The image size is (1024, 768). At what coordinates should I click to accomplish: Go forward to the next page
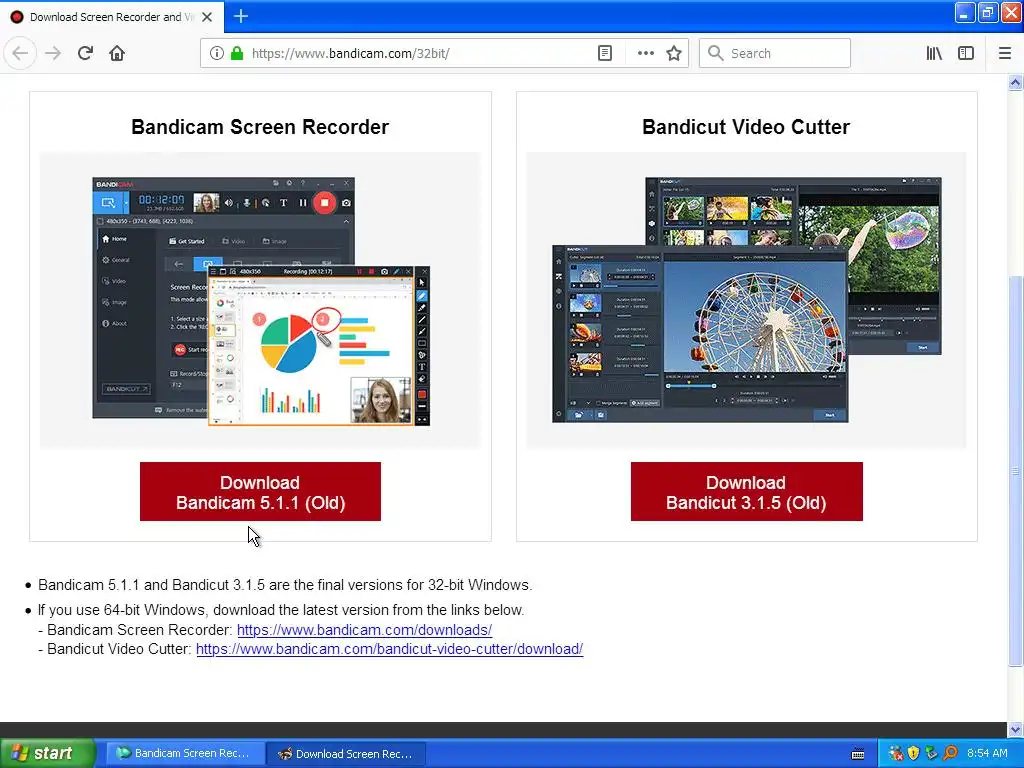point(53,53)
